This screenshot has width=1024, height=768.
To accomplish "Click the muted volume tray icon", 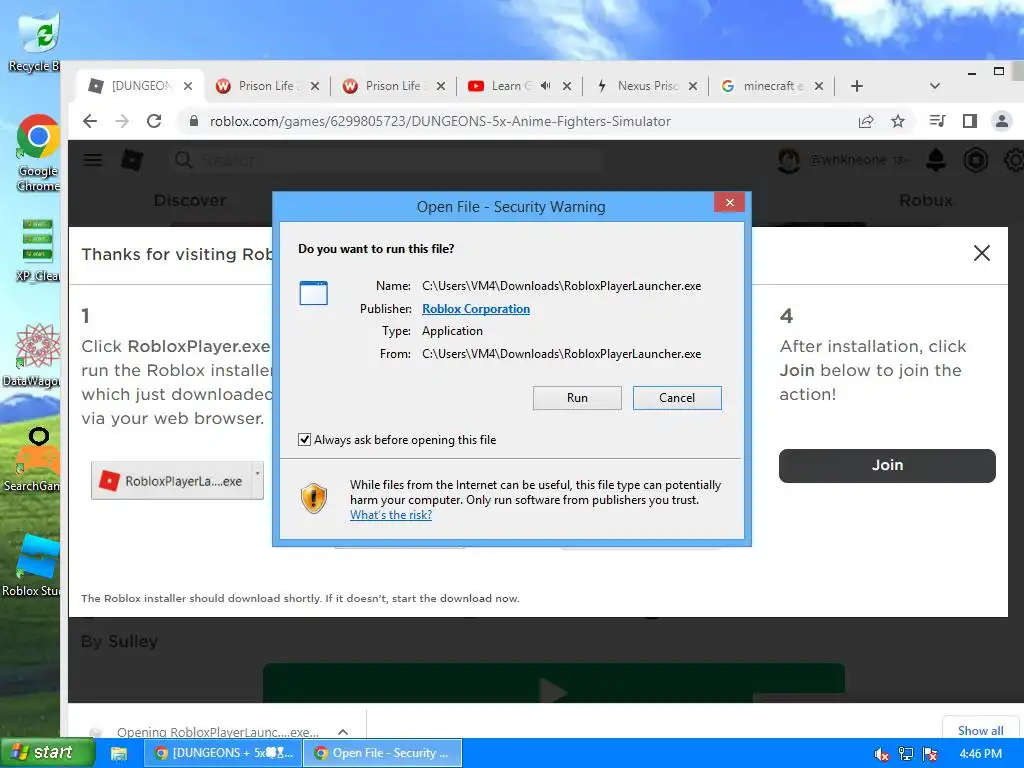I will (x=881, y=754).
